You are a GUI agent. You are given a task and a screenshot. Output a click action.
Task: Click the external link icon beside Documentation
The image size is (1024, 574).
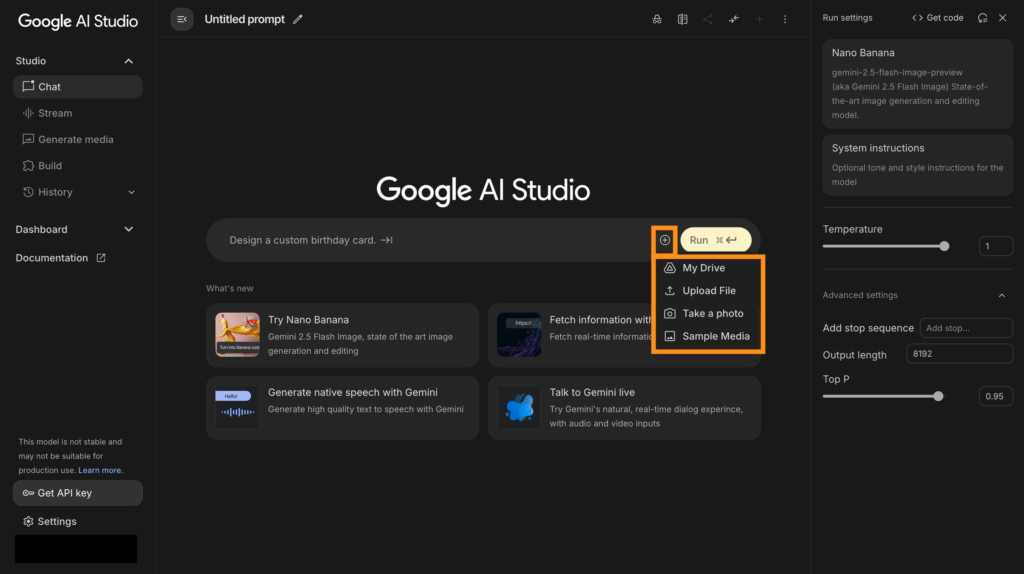click(101, 258)
